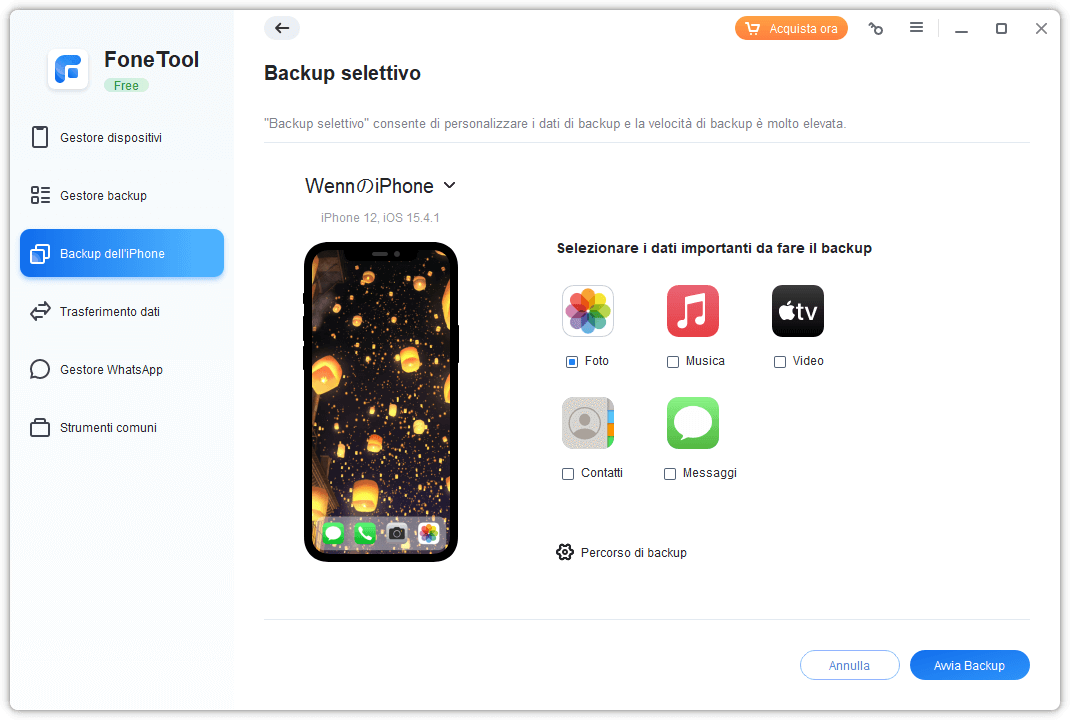The image size is (1070, 720).
Task: Start backup with Avvia Backup button
Action: 970,665
